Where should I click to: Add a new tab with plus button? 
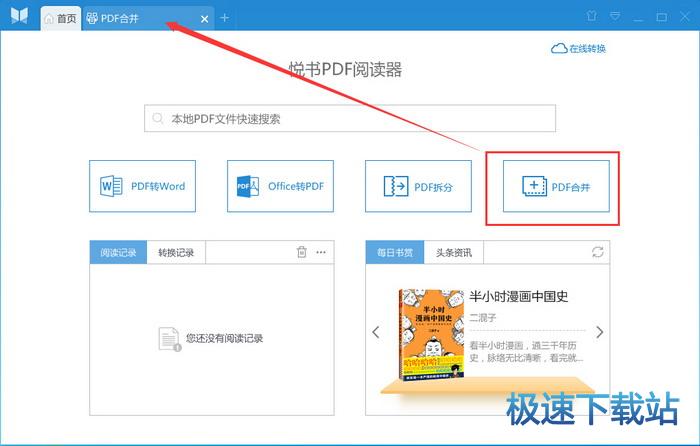(x=225, y=18)
